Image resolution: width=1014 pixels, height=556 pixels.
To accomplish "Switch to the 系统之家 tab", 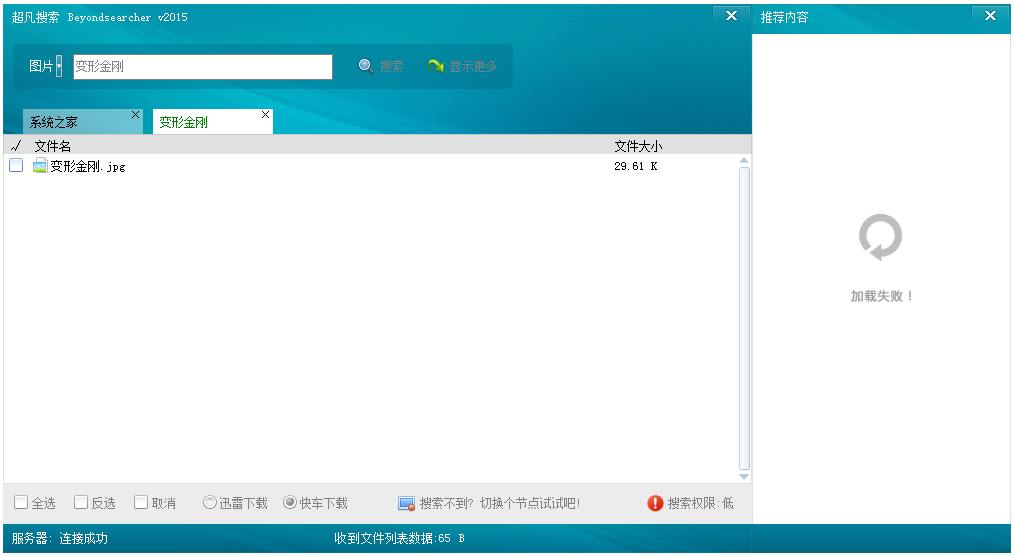I will coord(83,122).
